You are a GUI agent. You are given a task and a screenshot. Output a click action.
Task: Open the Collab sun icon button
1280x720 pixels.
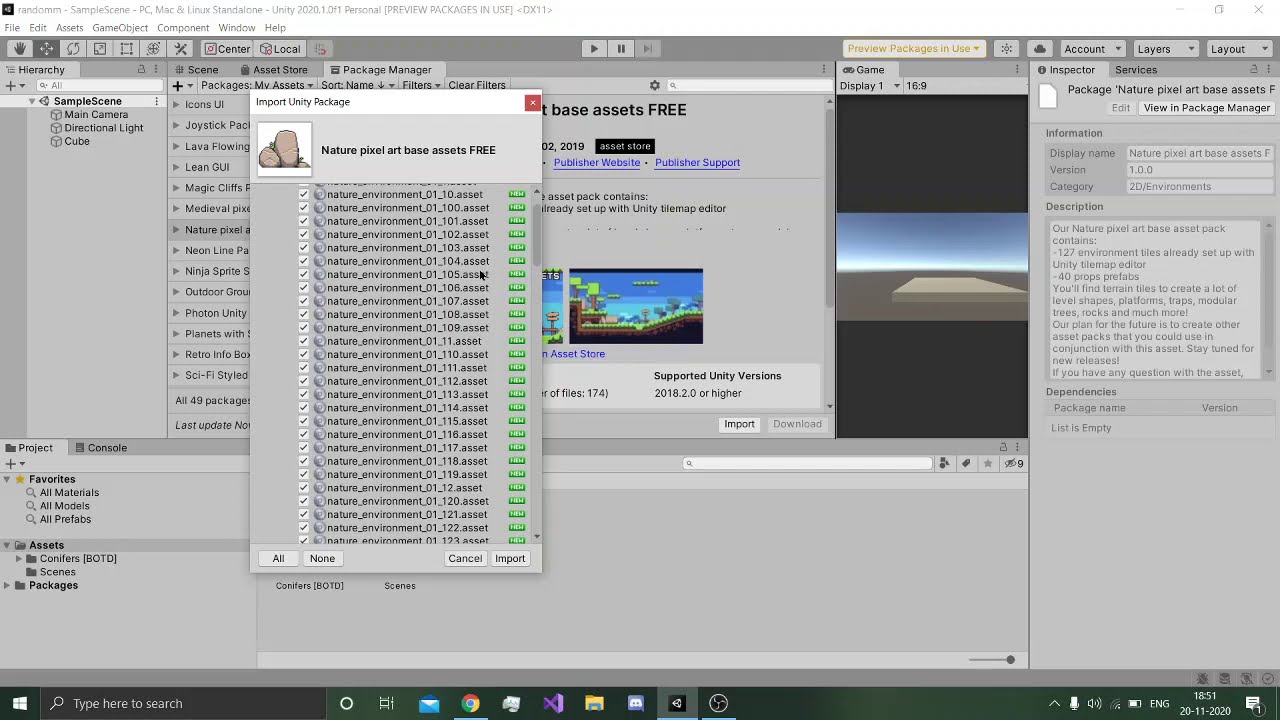tap(1007, 49)
